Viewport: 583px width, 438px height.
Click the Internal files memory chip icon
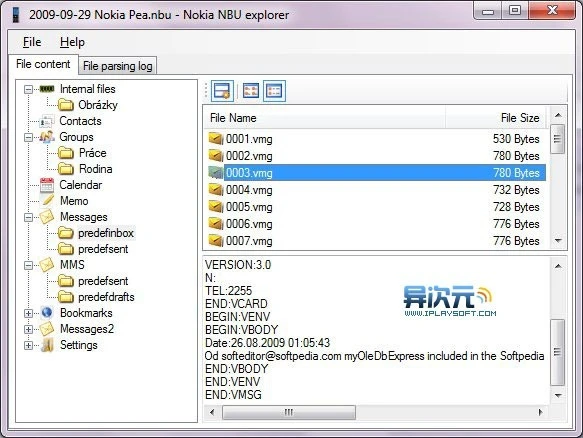(x=47, y=89)
